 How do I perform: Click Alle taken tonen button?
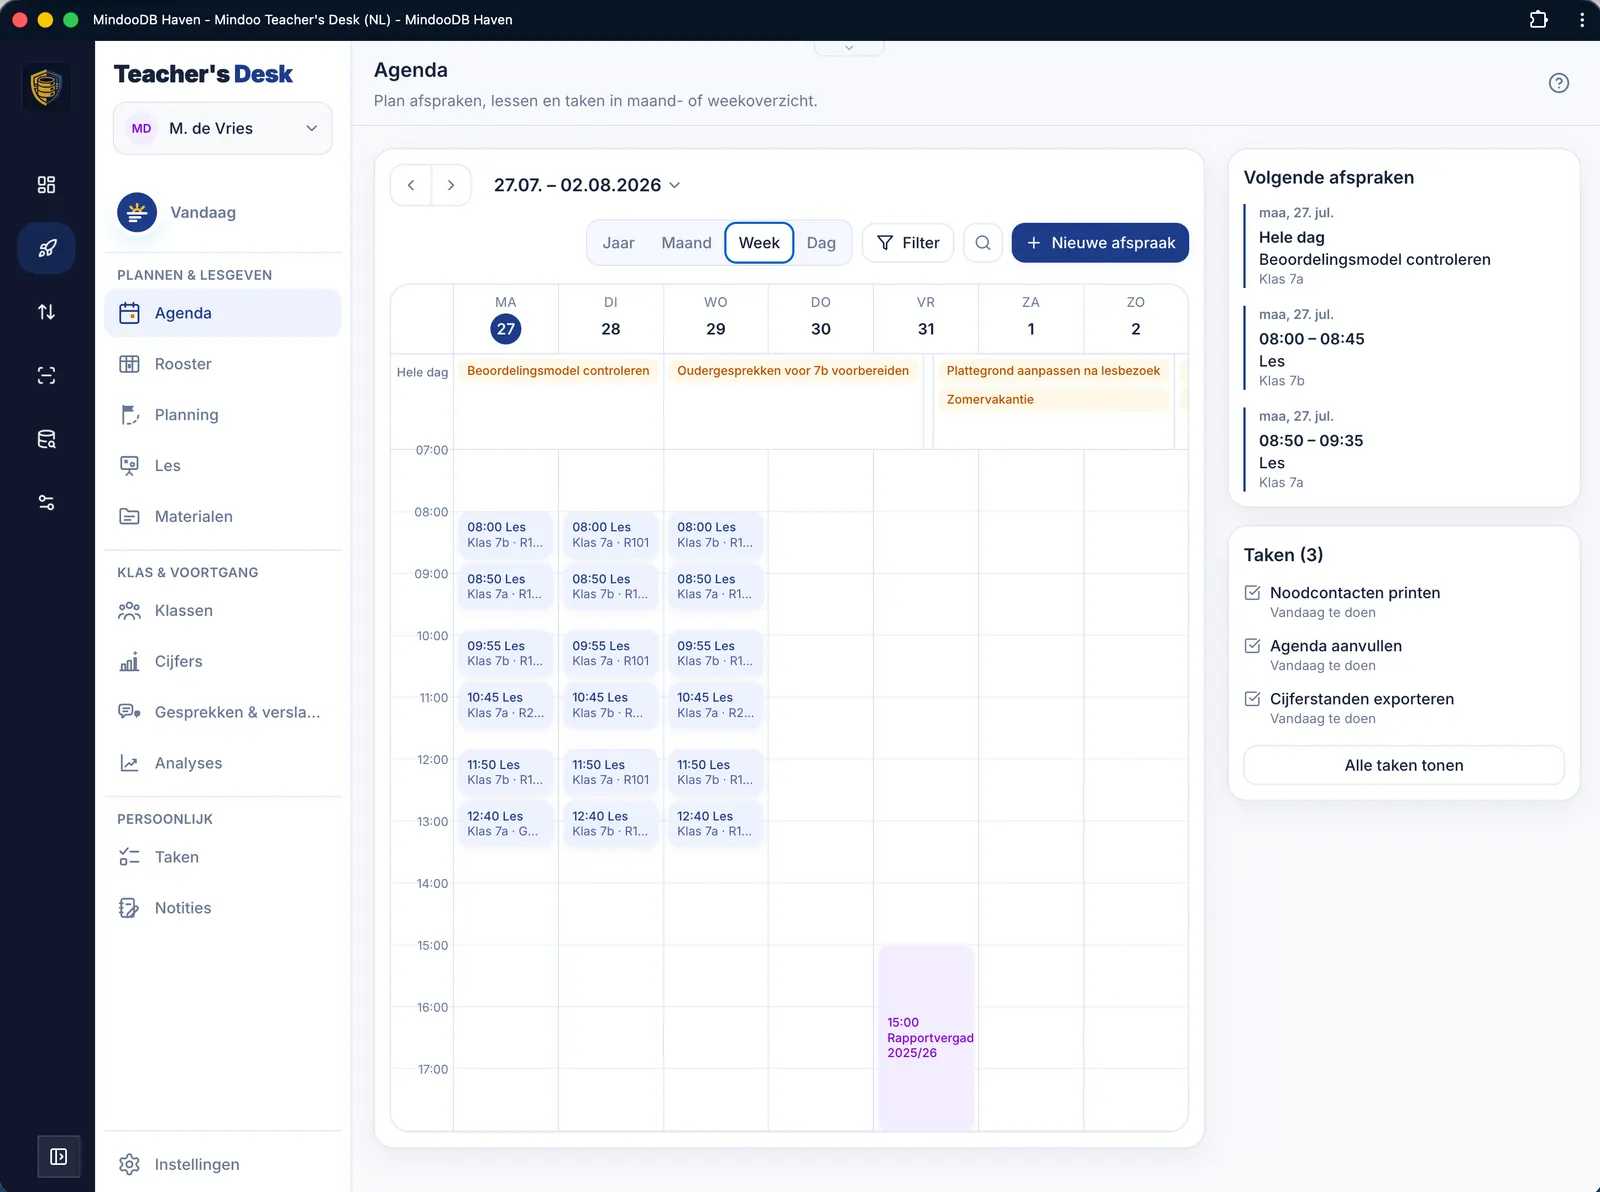coord(1404,765)
